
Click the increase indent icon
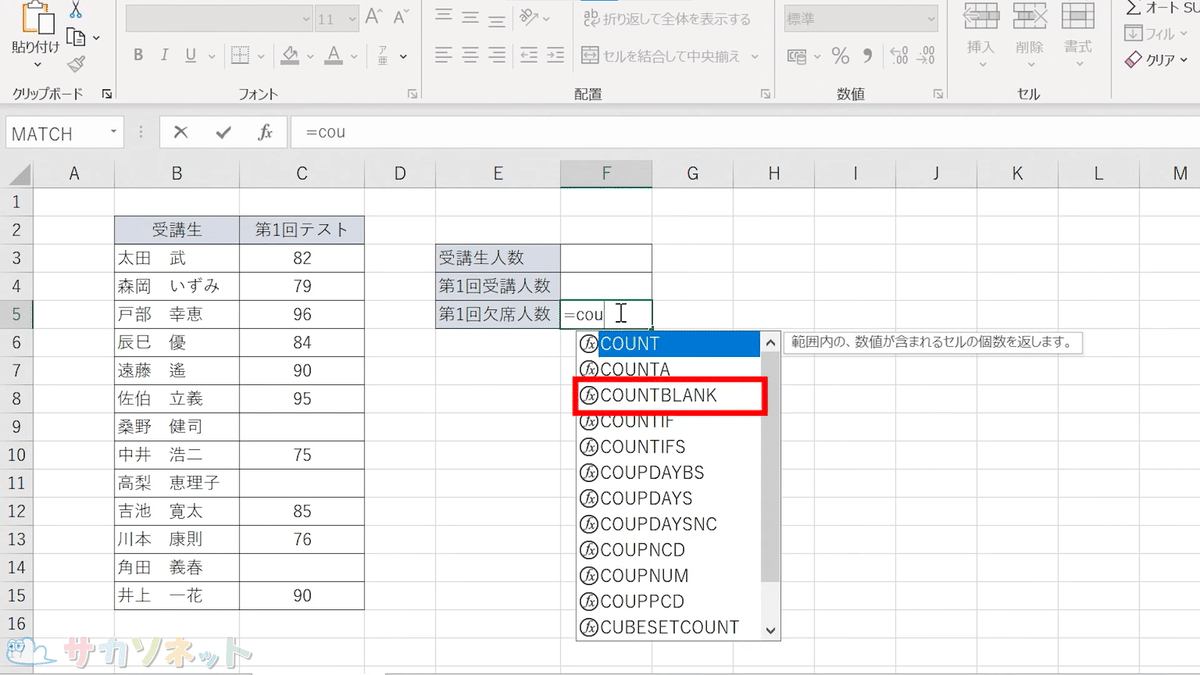point(558,56)
